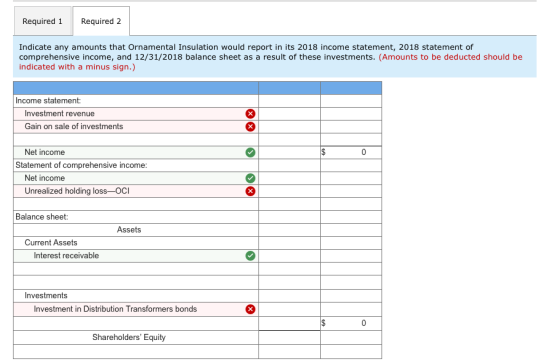The height and width of the screenshot is (364, 560).
Task: Click the first amount field for Interest receivable
Action: 289,255
